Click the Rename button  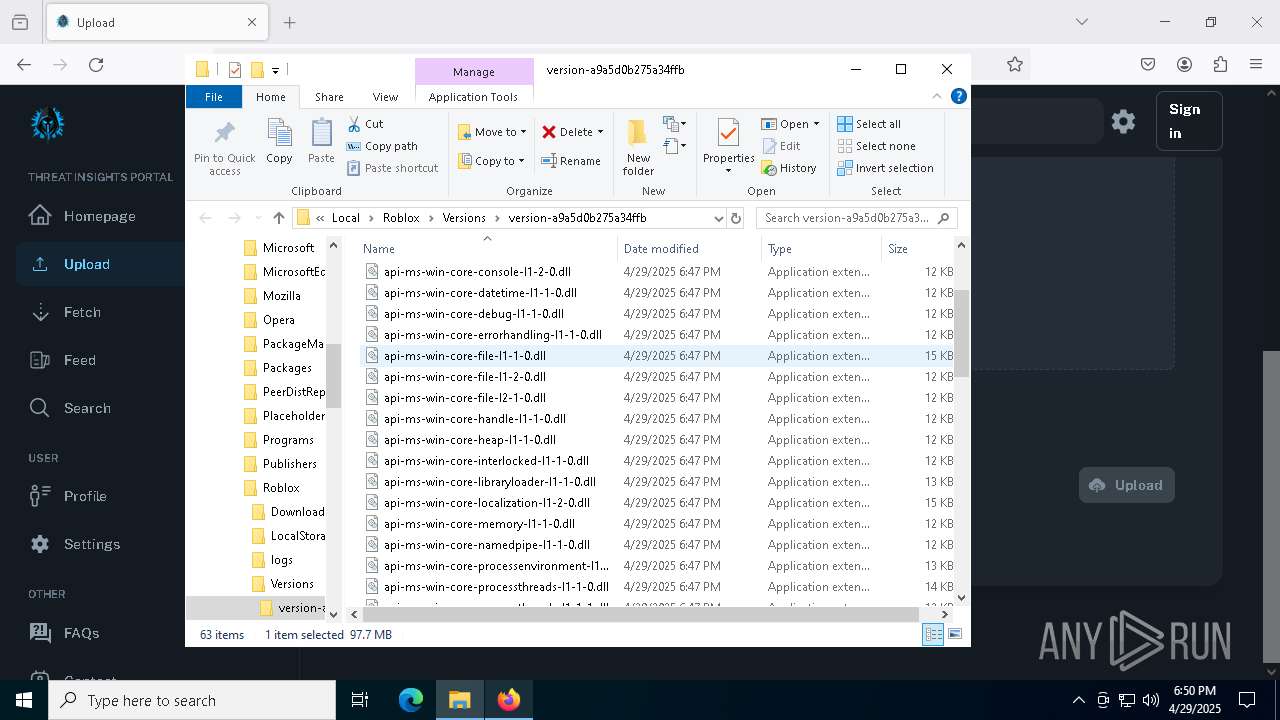pyautogui.click(x=571, y=161)
